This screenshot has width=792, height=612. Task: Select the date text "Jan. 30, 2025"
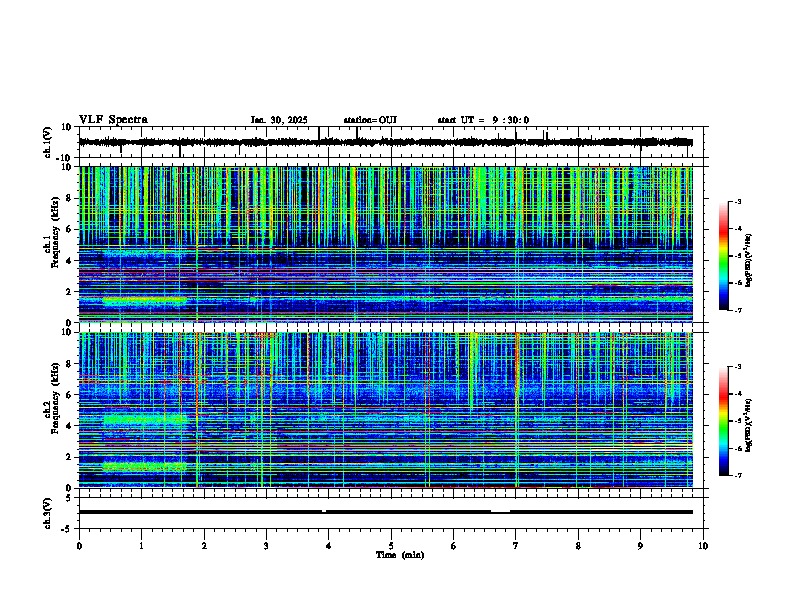pyautogui.click(x=279, y=120)
